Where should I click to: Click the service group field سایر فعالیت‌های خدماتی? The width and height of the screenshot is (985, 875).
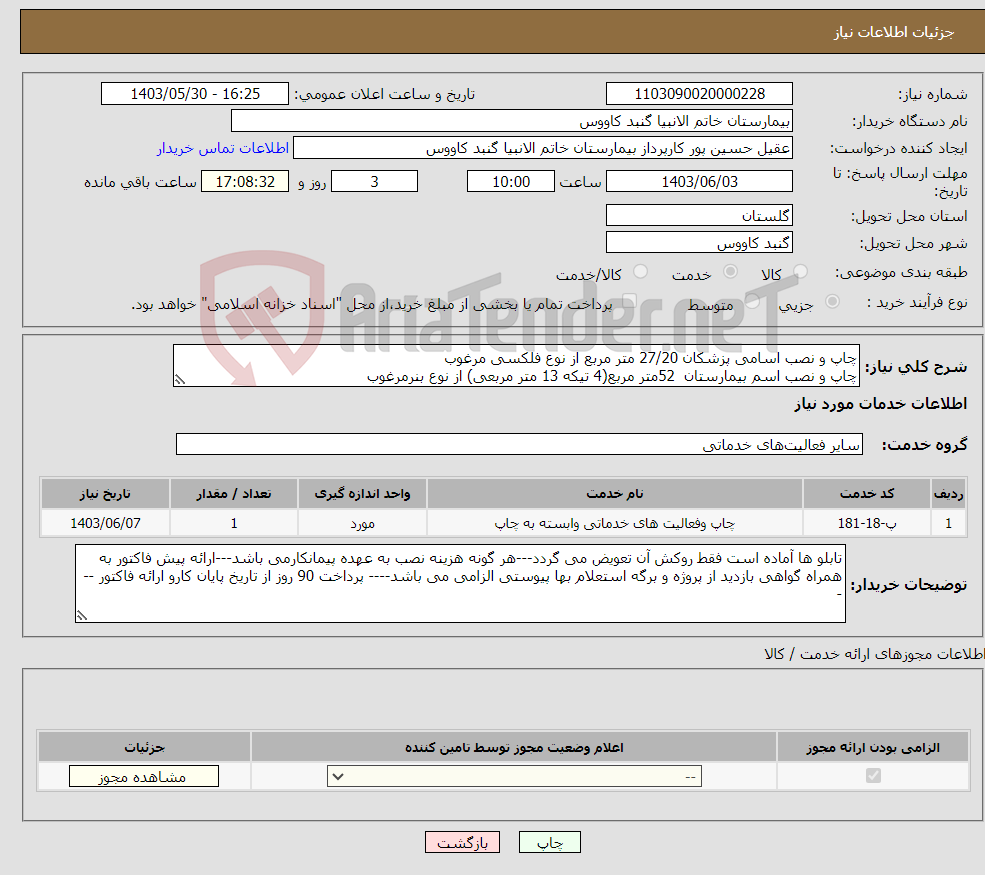point(519,444)
